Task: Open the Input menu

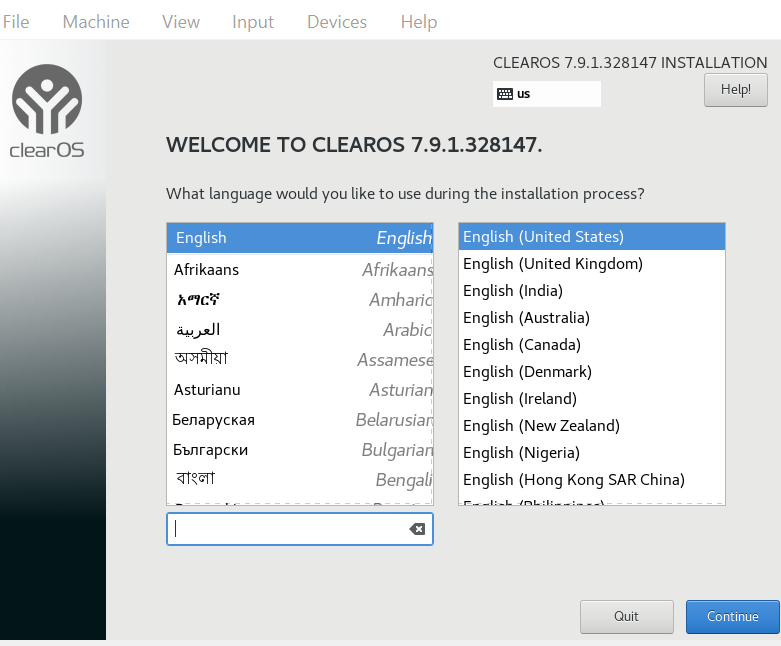Action: tap(253, 22)
